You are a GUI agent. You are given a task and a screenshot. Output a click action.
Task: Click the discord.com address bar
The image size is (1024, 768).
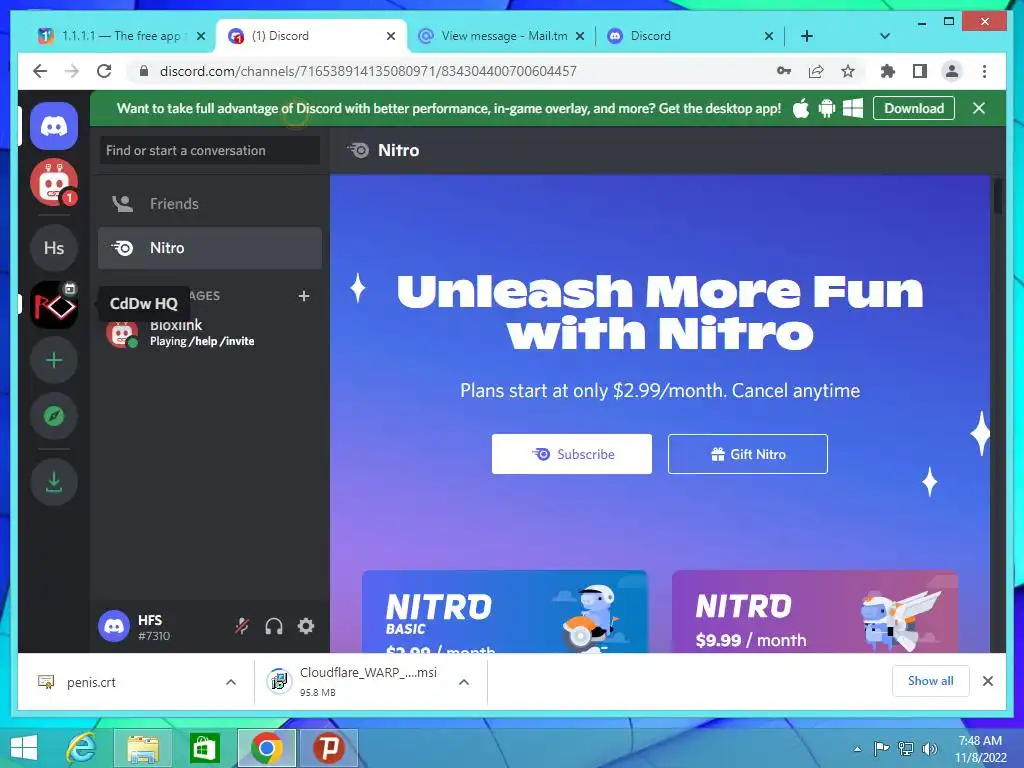[x=368, y=71]
